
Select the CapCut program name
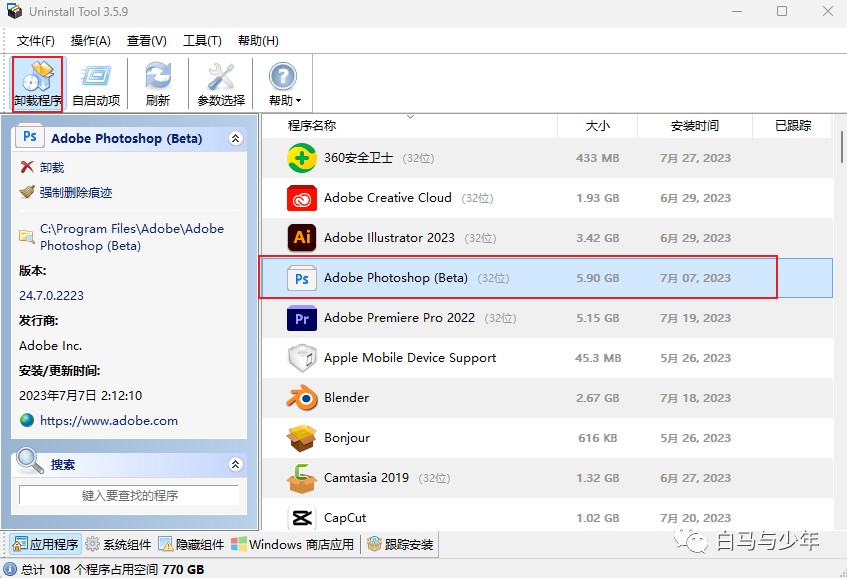pos(345,518)
